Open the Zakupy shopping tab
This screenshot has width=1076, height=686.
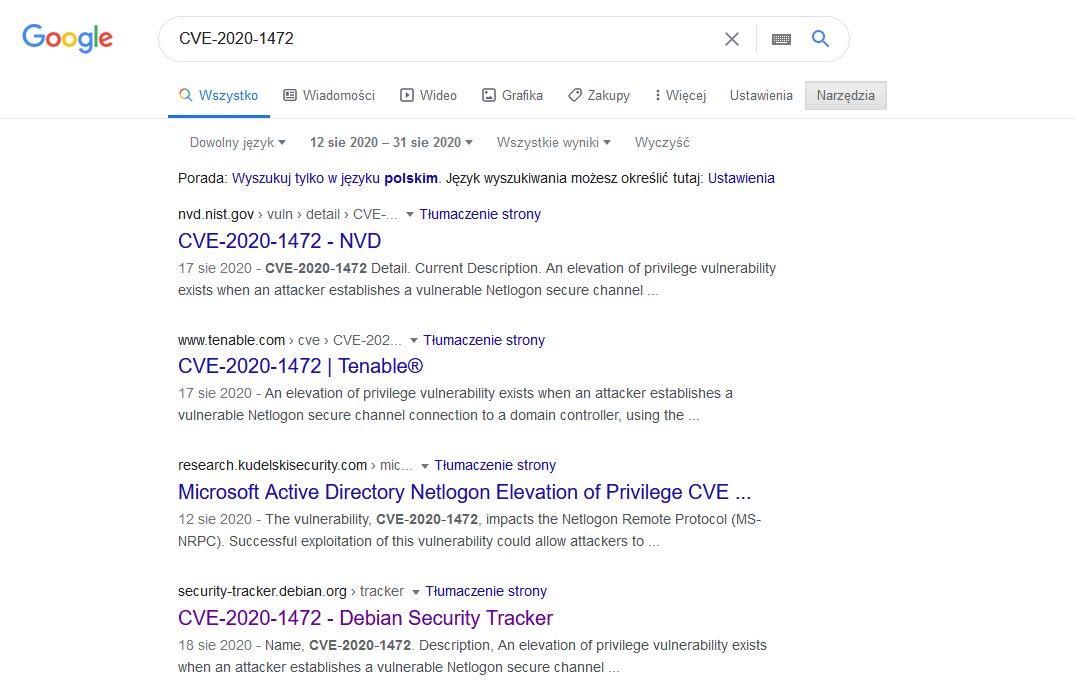click(598, 95)
